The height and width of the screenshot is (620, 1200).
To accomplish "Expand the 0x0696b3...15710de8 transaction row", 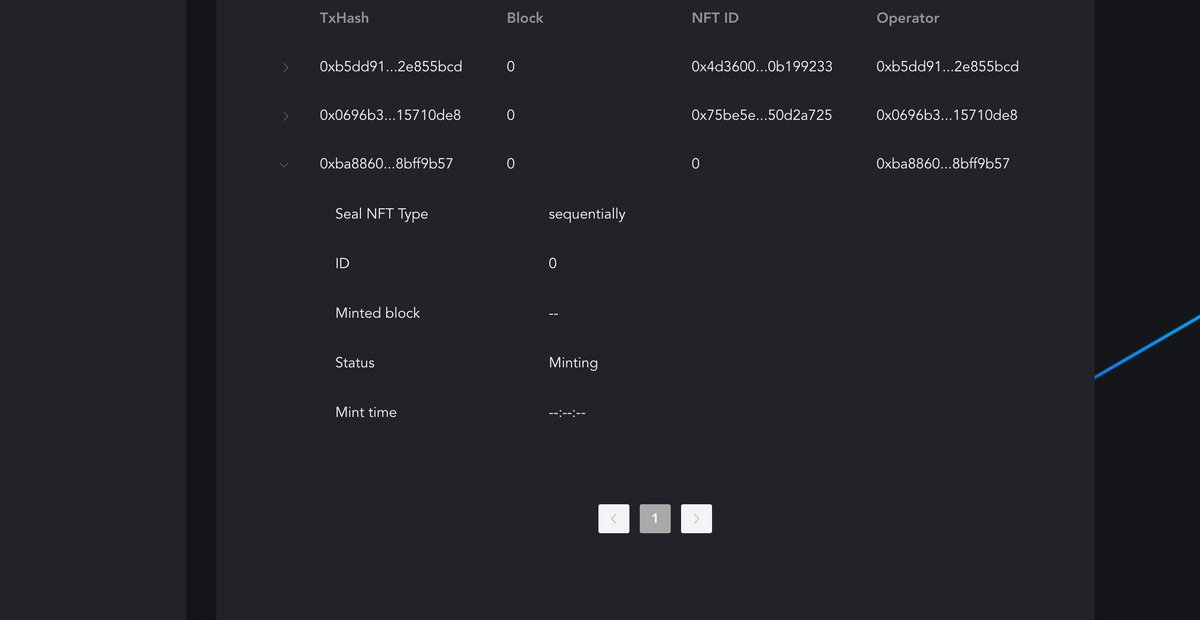I will tap(285, 116).
